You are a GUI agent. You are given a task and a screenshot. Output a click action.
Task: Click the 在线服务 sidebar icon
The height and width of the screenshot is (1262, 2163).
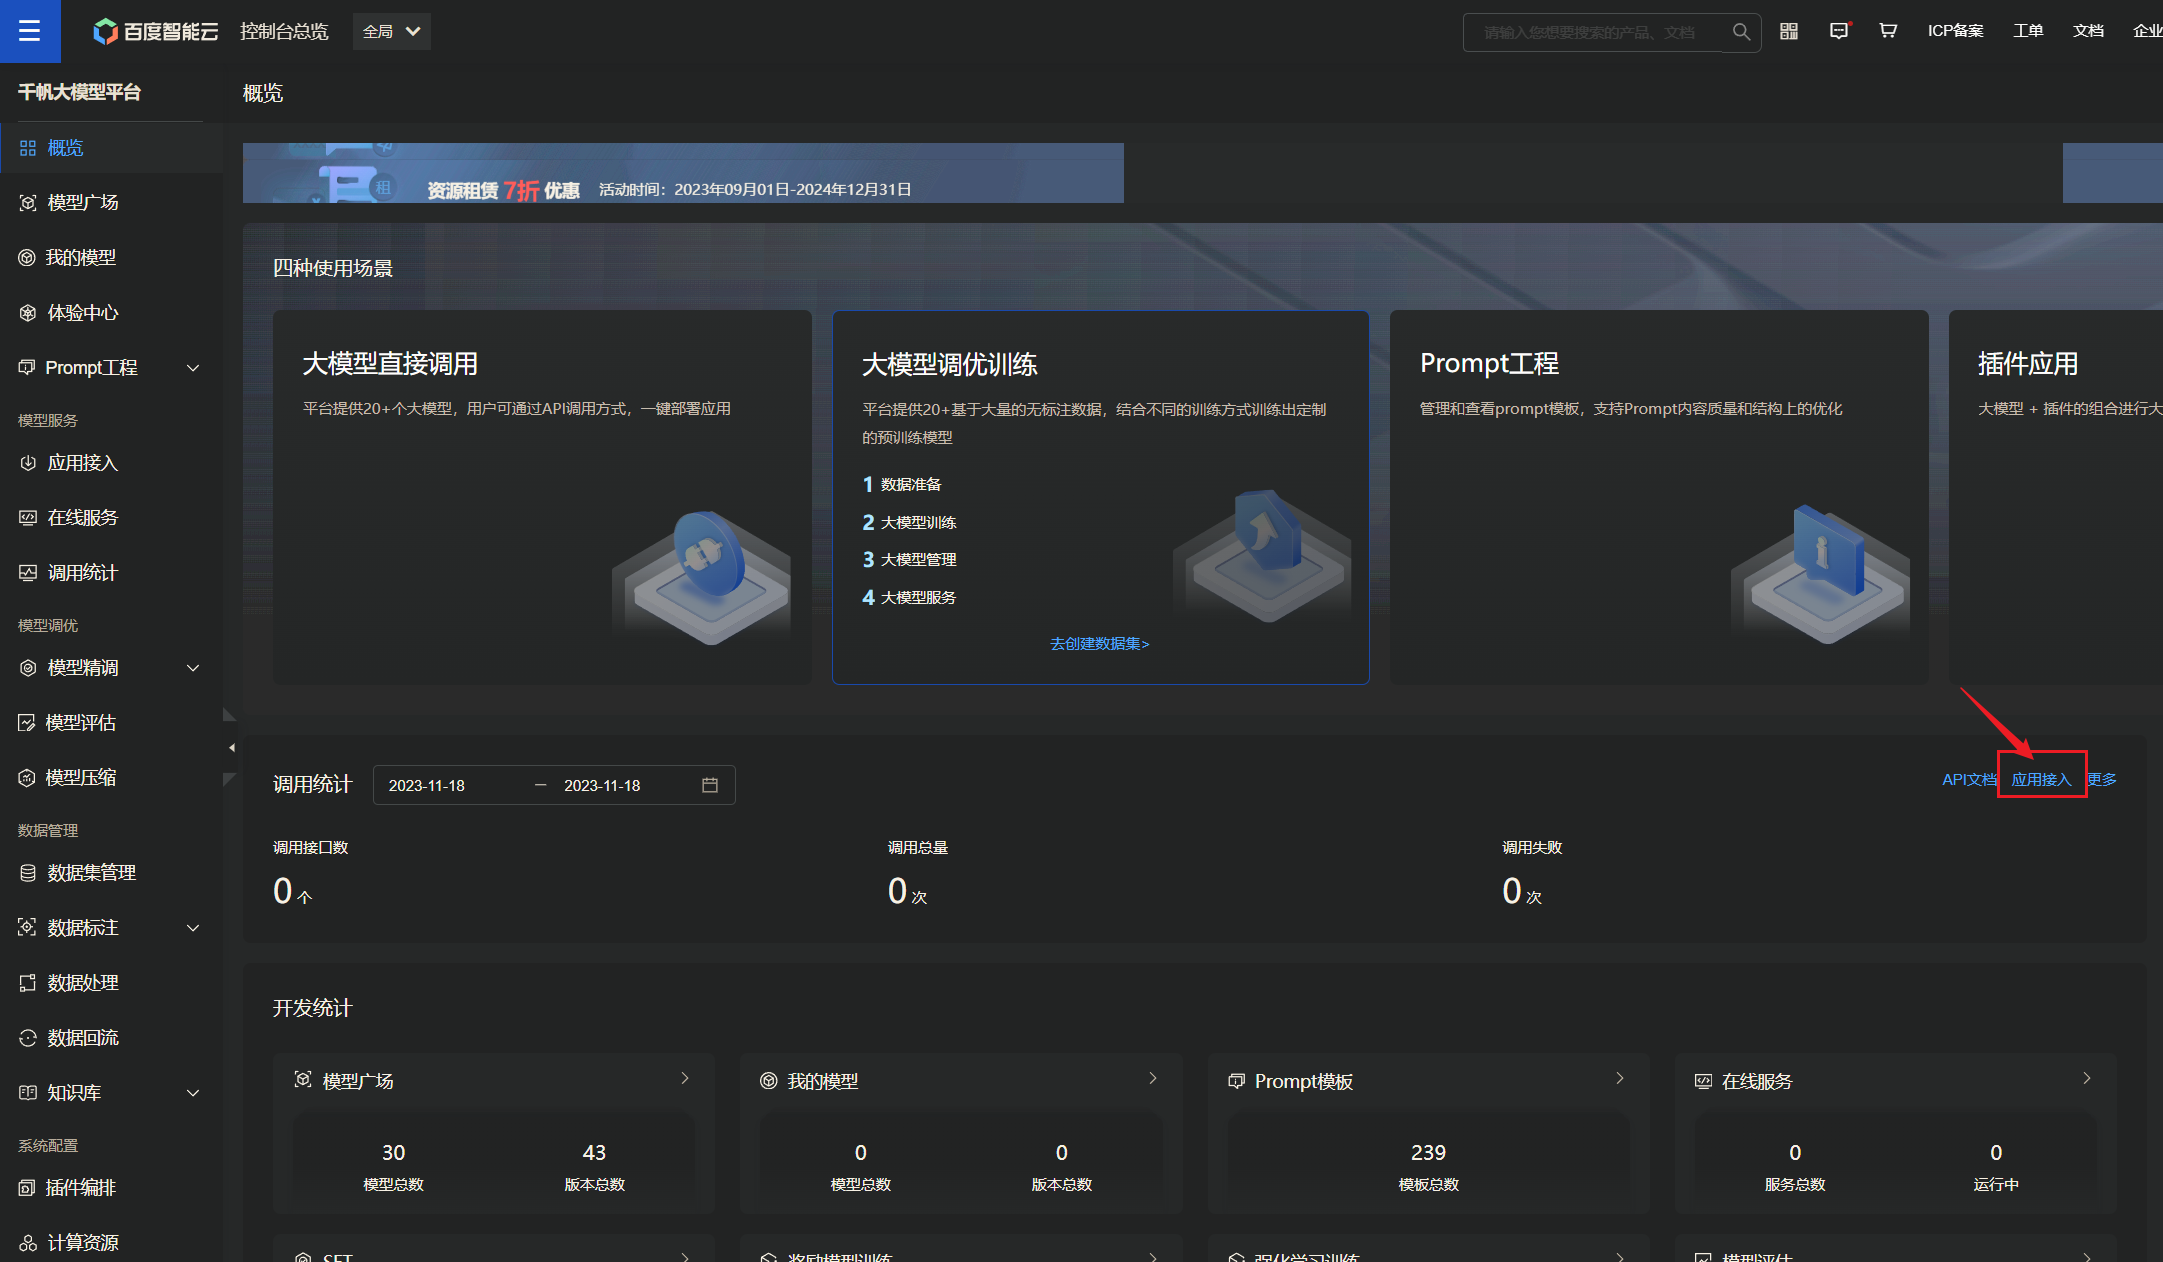click(x=28, y=518)
